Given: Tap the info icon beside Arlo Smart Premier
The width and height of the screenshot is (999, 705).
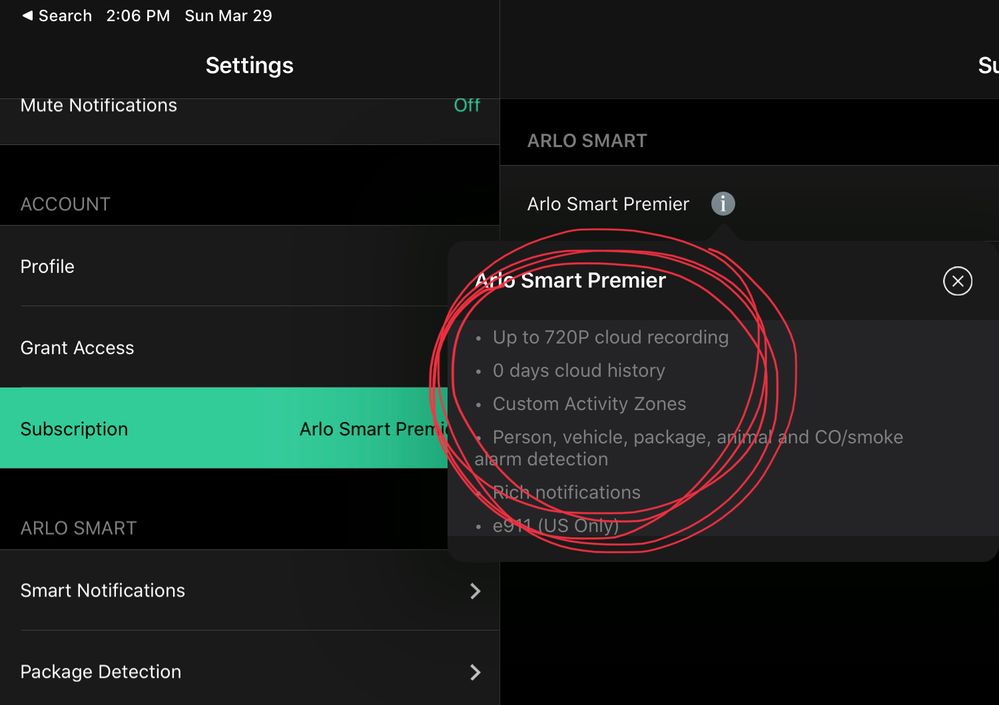Looking at the screenshot, I should (722, 204).
